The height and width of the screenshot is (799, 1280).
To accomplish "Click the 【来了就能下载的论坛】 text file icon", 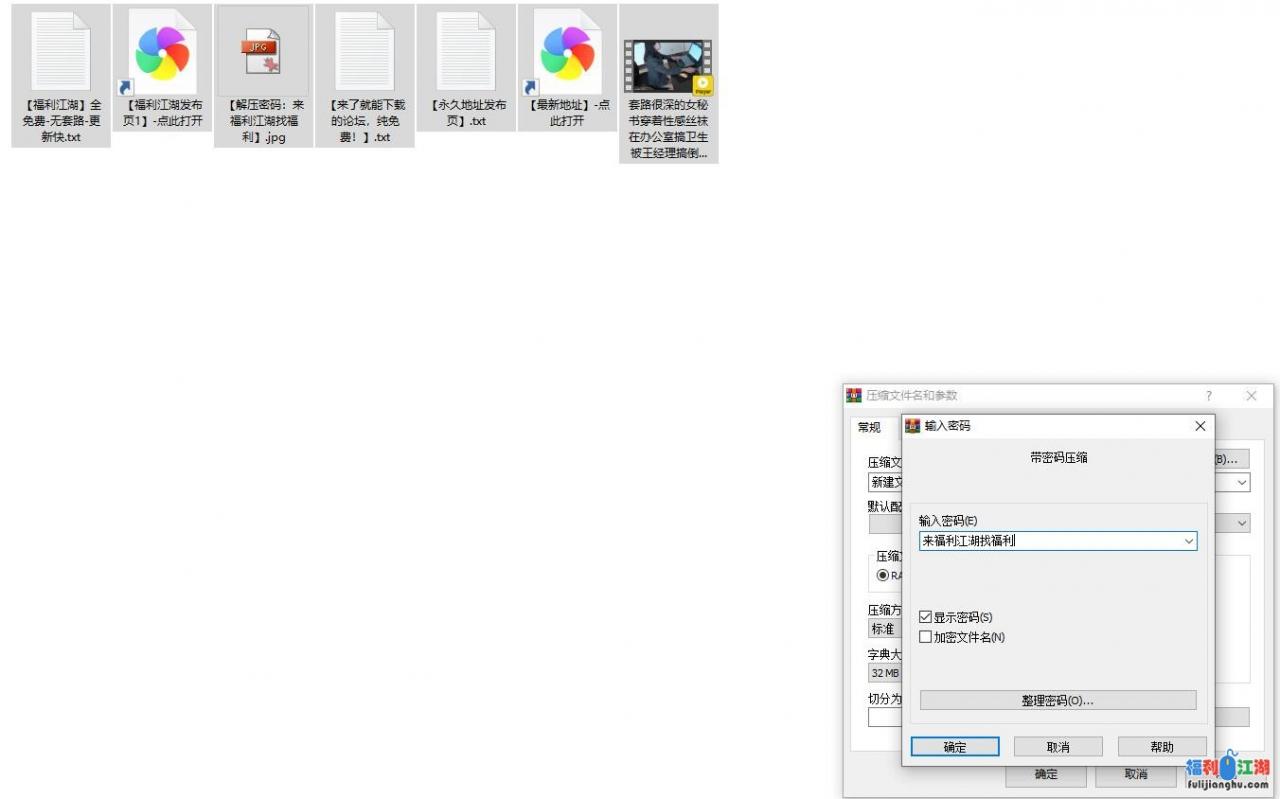I will click(365, 52).
